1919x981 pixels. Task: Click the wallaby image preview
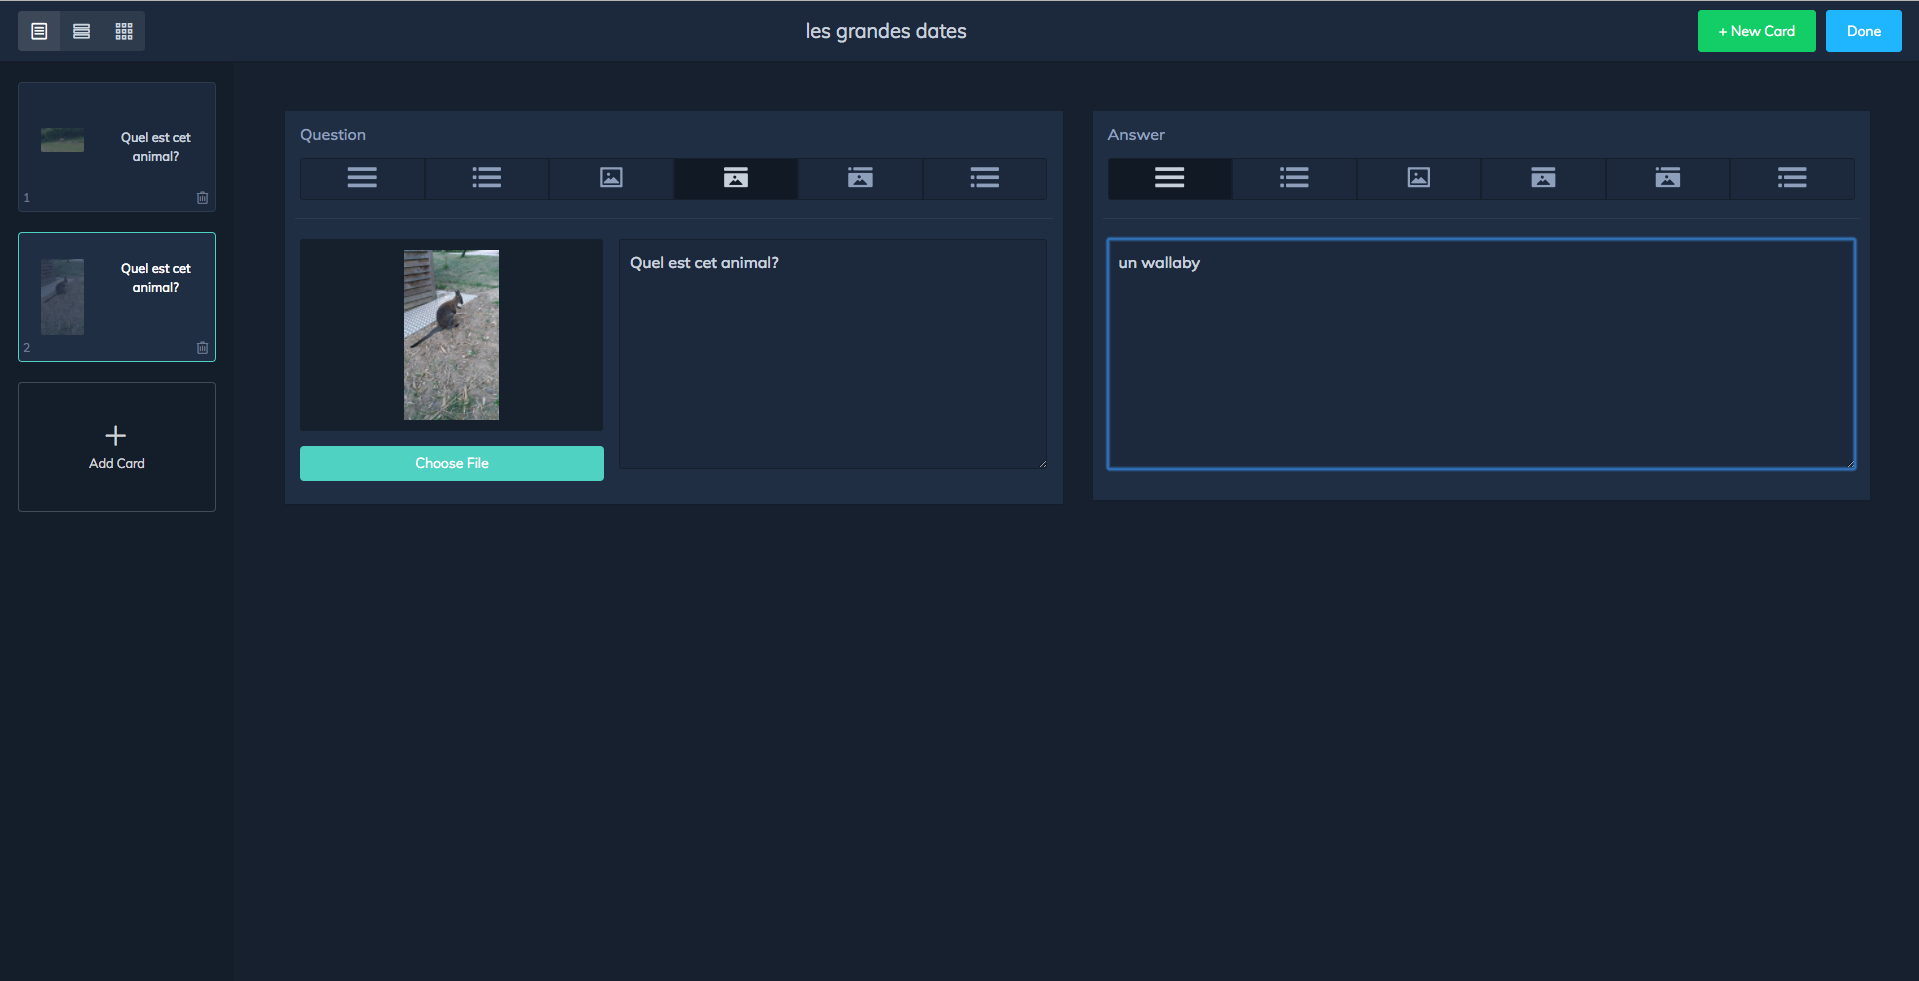(x=451, y=335)
